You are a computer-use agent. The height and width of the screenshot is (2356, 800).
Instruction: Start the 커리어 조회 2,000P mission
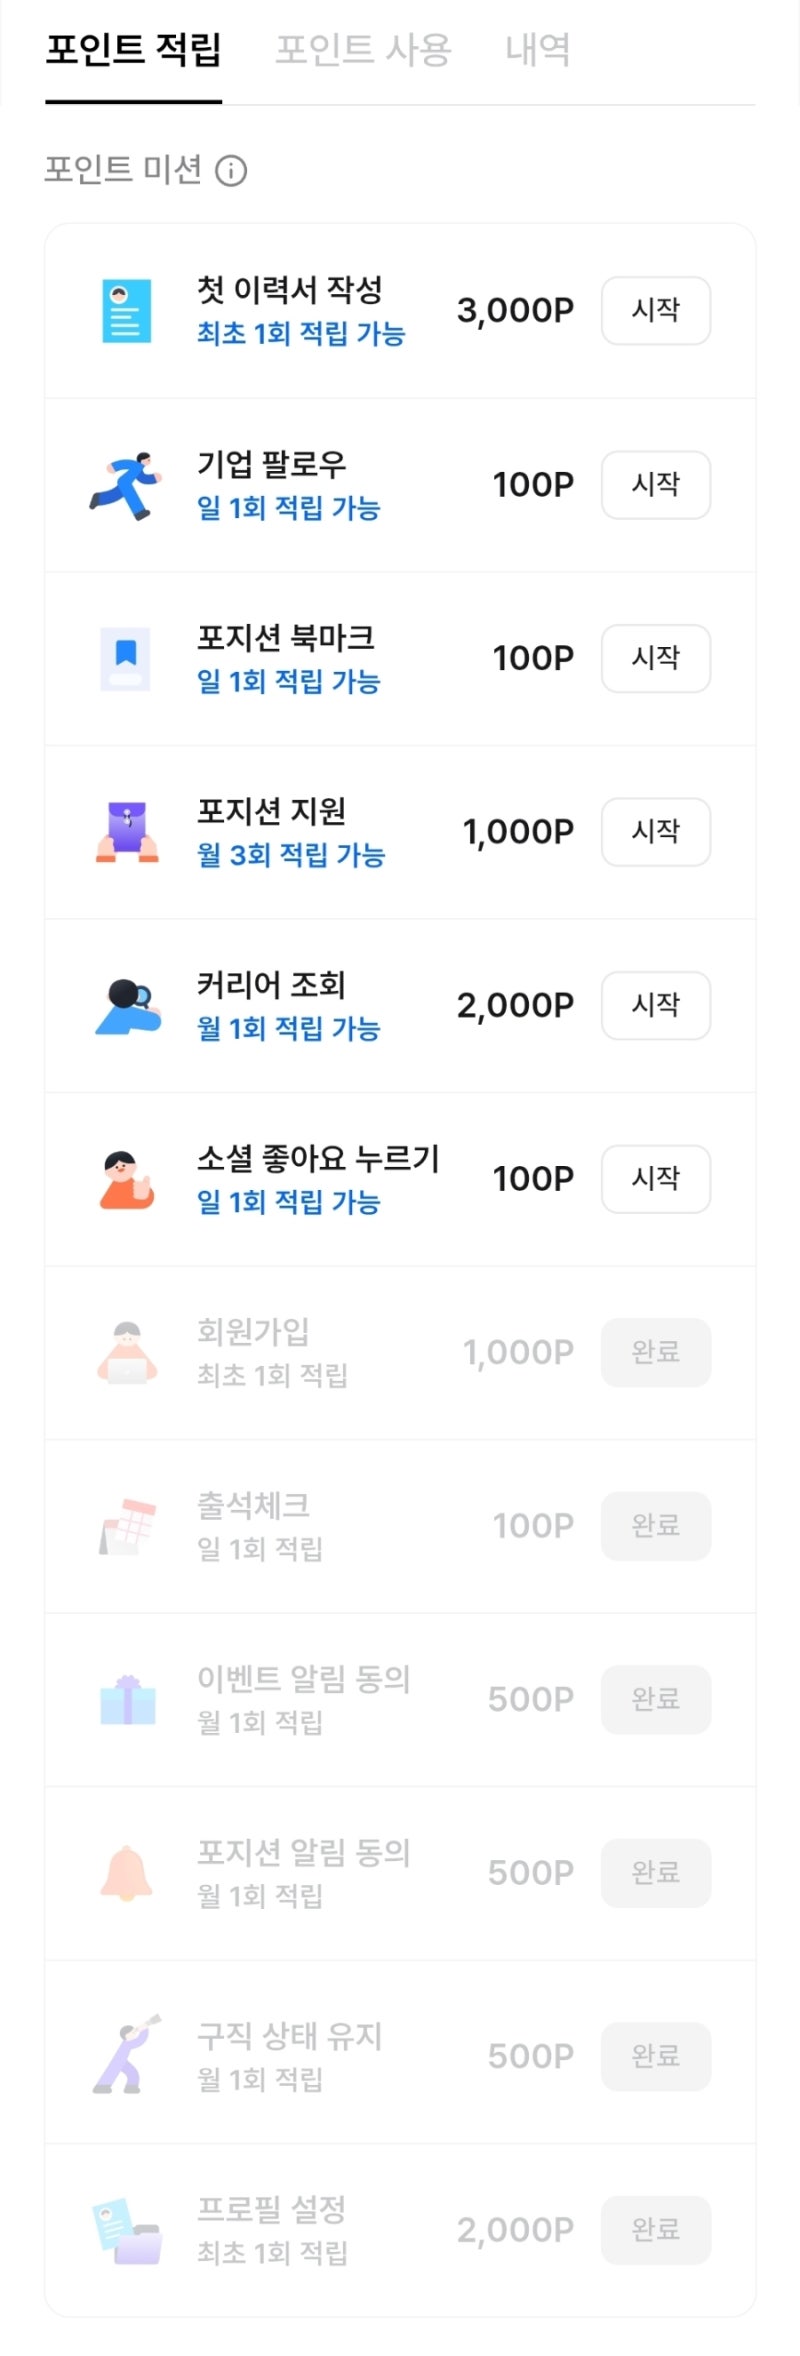coord(655,1005)
